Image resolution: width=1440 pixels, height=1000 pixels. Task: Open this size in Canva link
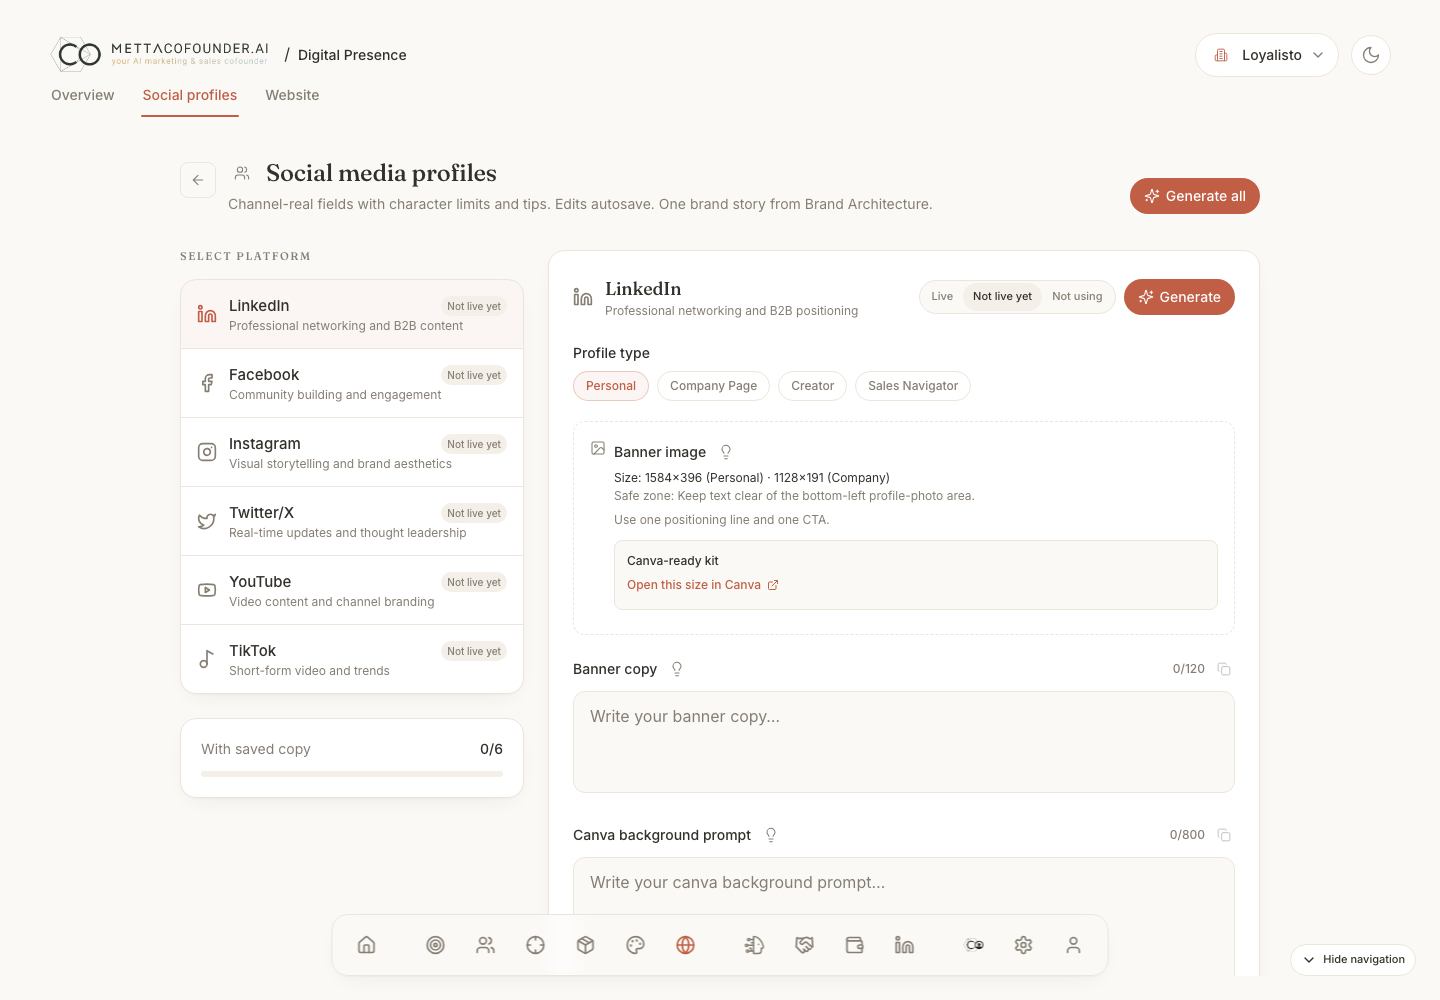point(703,585)
